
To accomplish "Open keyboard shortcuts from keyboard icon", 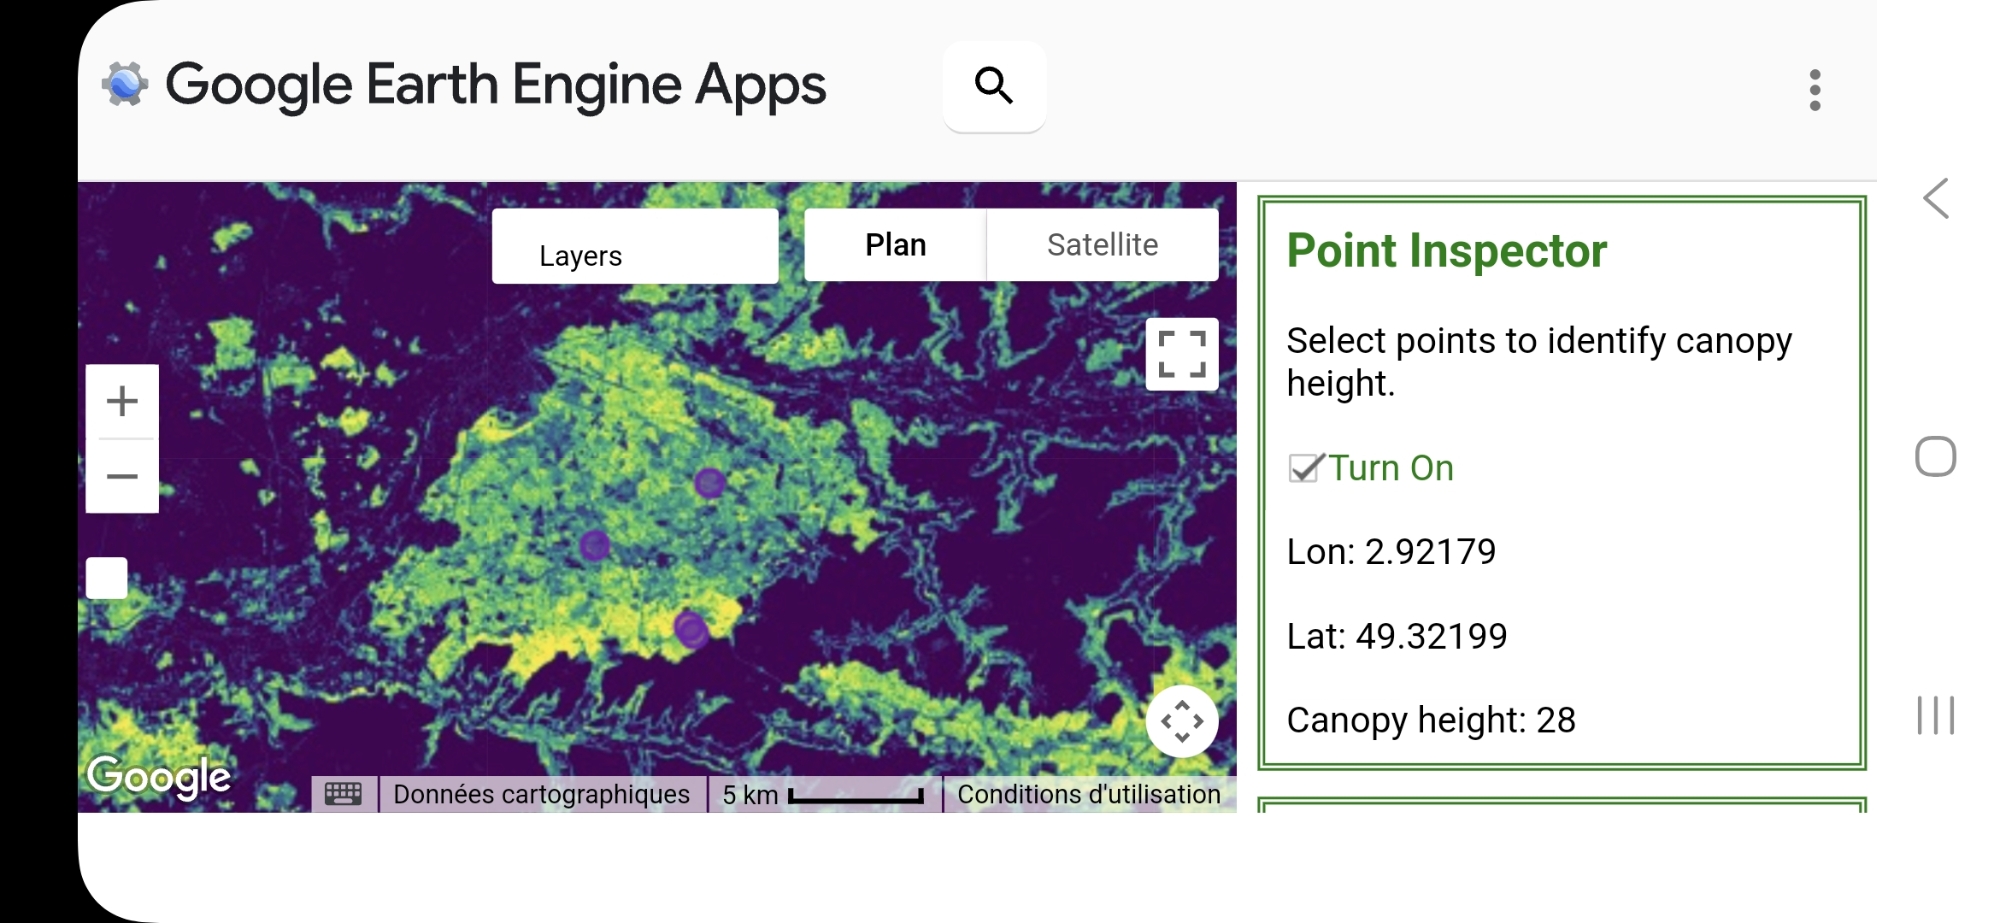I will (x=343, y=794).
